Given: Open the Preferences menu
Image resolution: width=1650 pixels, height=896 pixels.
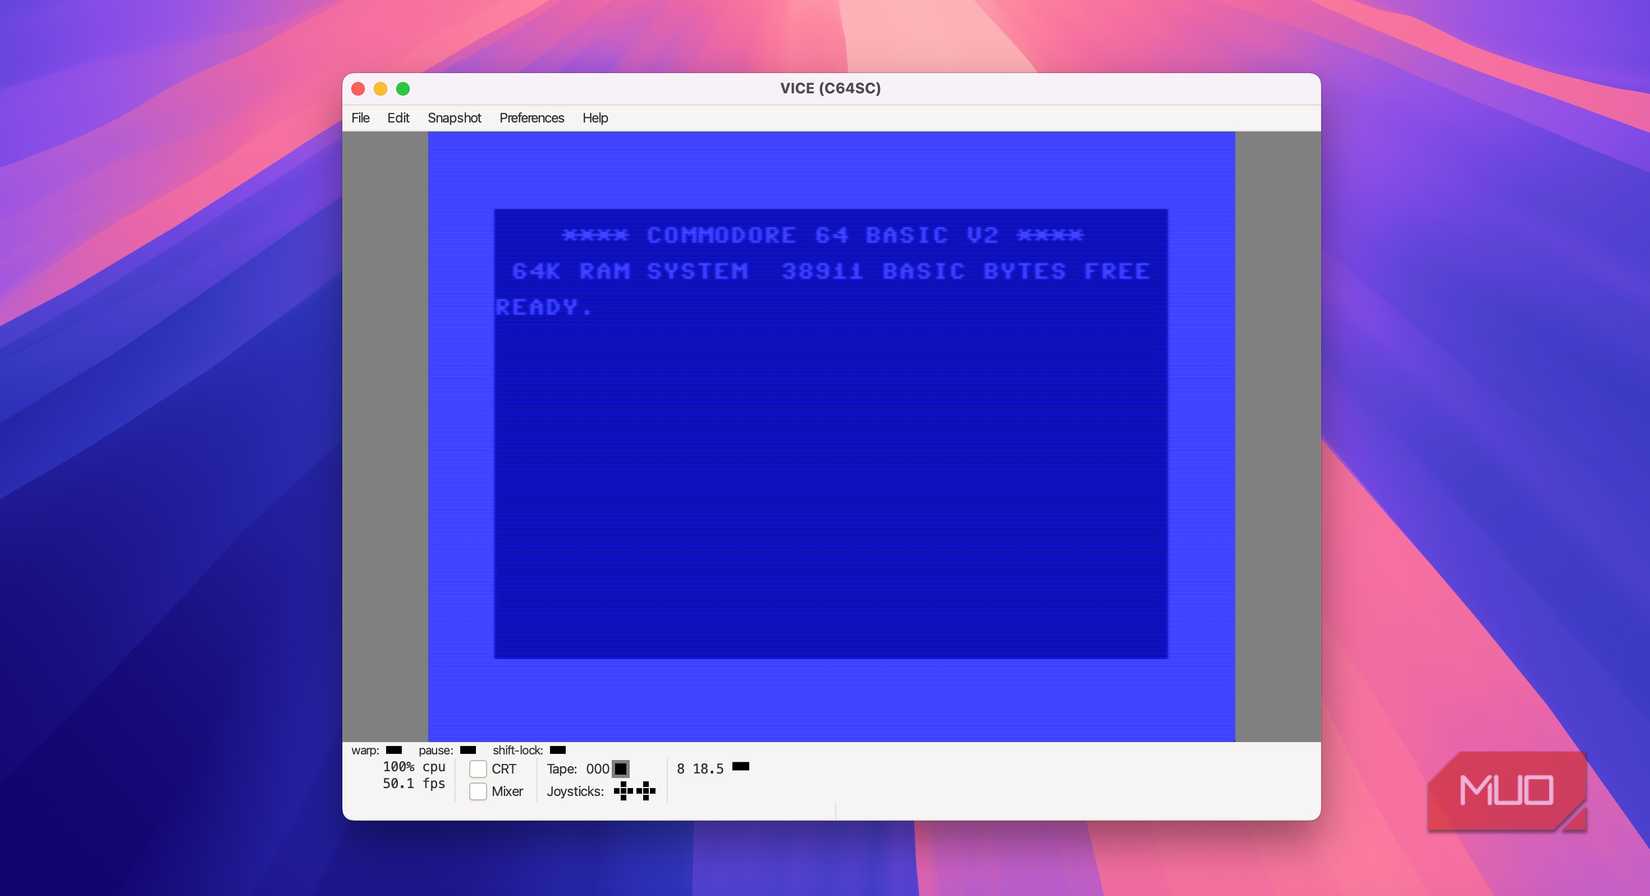Looking at the screenshot, I should (x=532, y=118).
